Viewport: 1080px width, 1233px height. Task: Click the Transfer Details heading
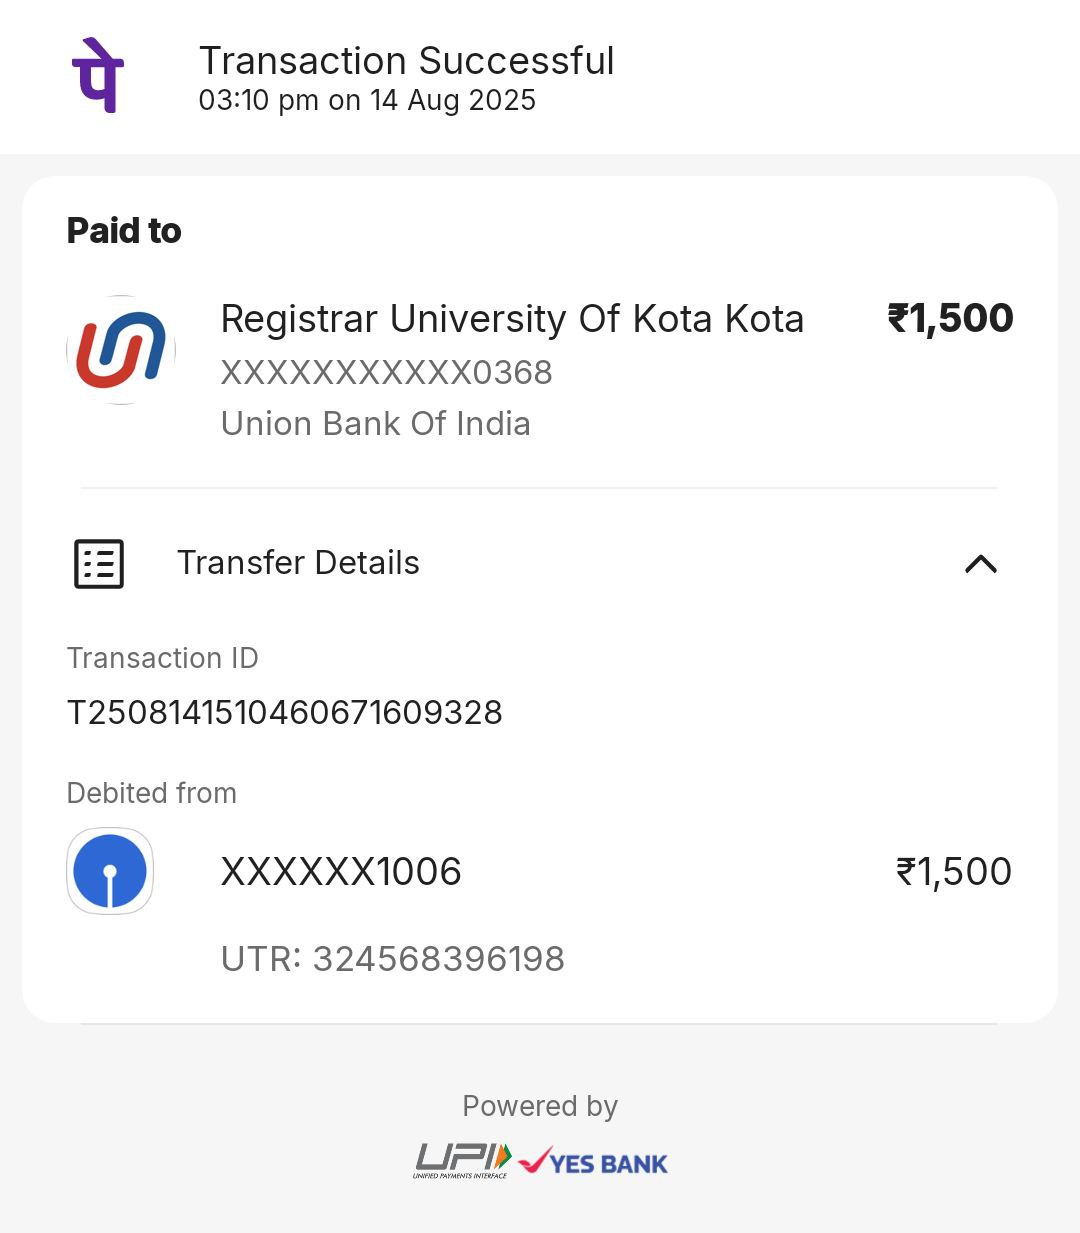298,563
